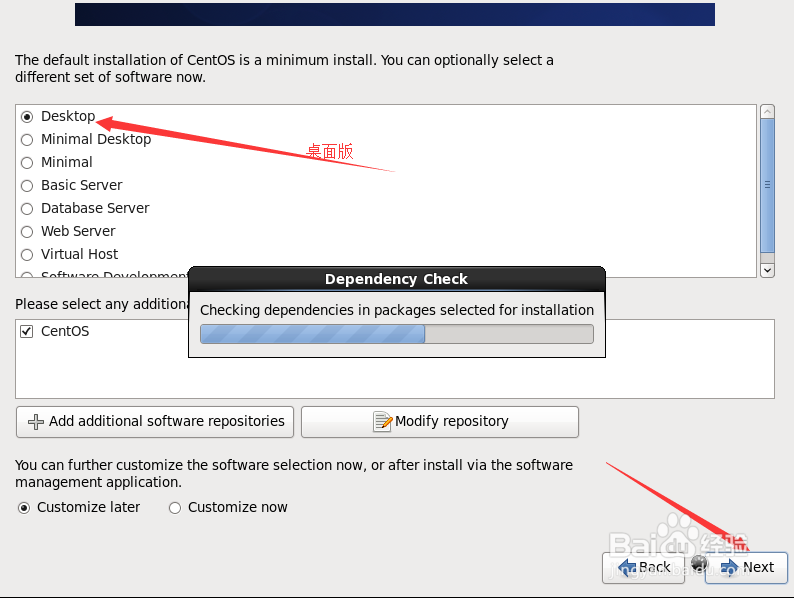Choose Database Server option
Screen dimensions: 794x598
(27, 209)
